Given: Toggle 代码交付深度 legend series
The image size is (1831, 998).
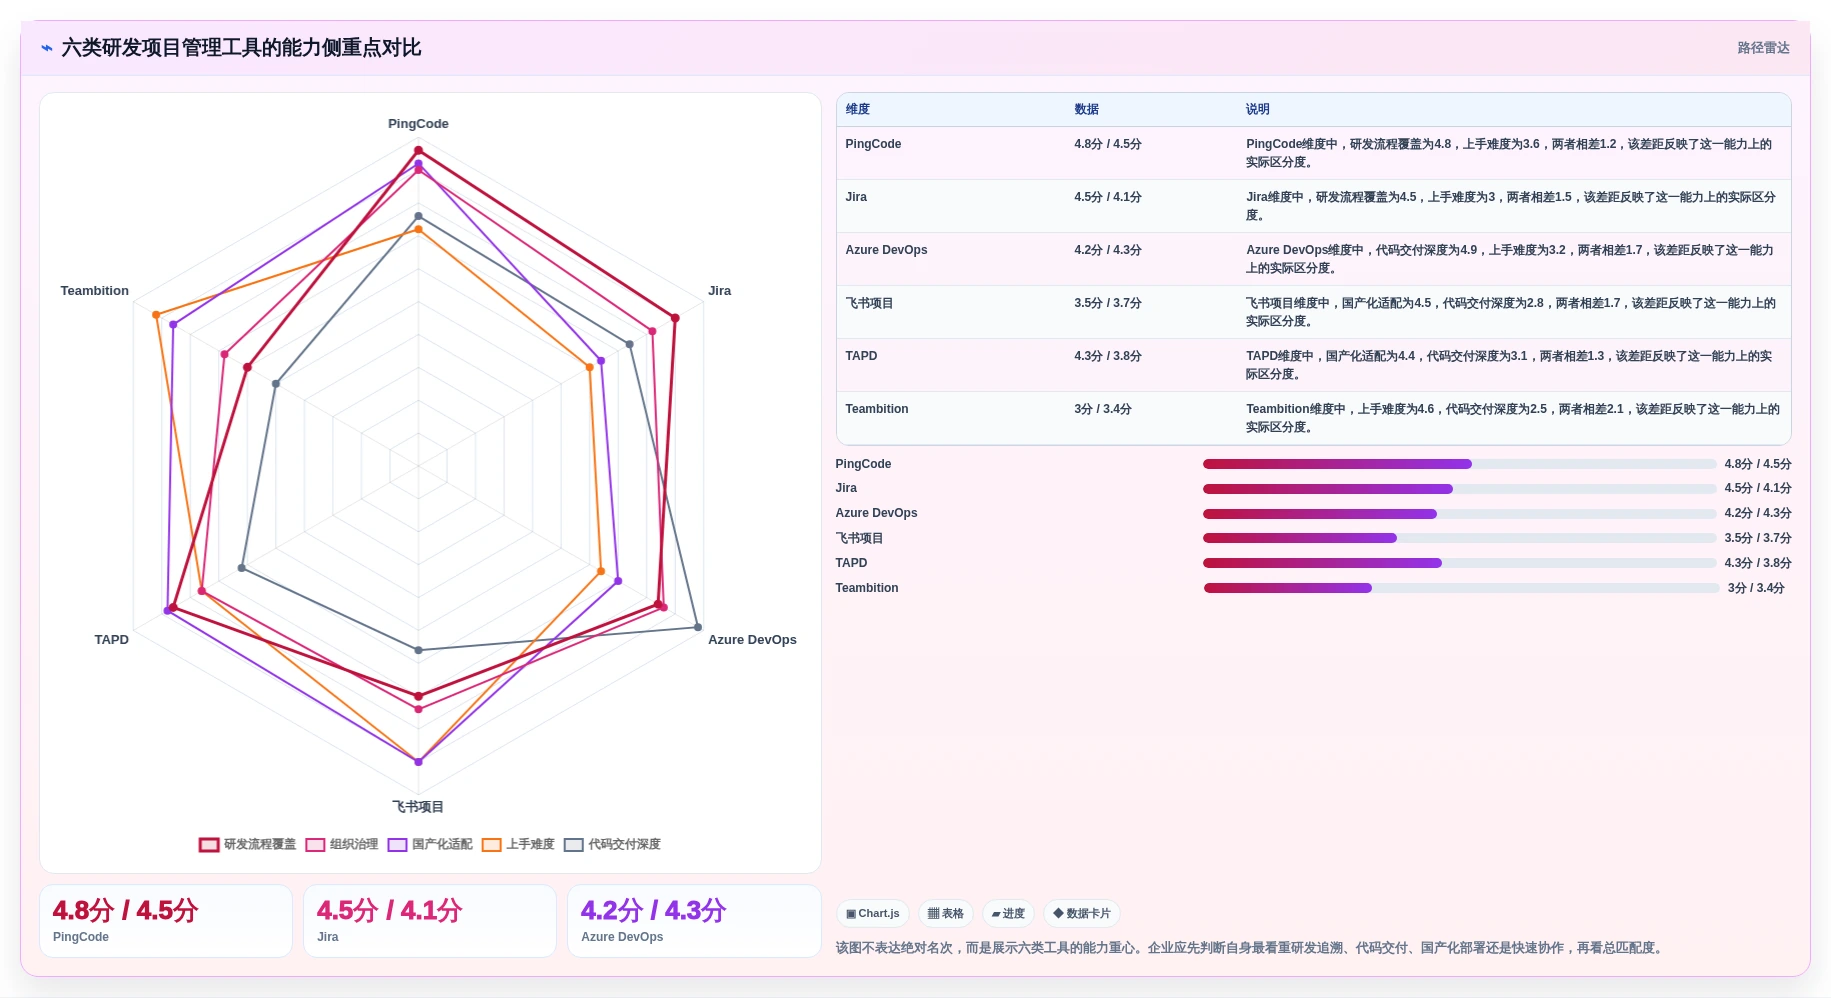Looking at the screenshot, I should pos(612,844).
